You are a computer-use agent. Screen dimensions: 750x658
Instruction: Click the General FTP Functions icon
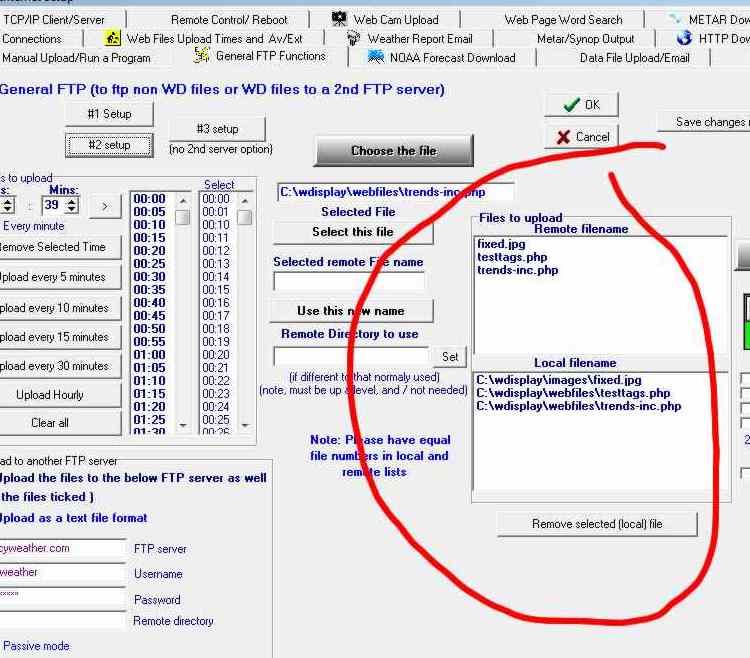201,56
